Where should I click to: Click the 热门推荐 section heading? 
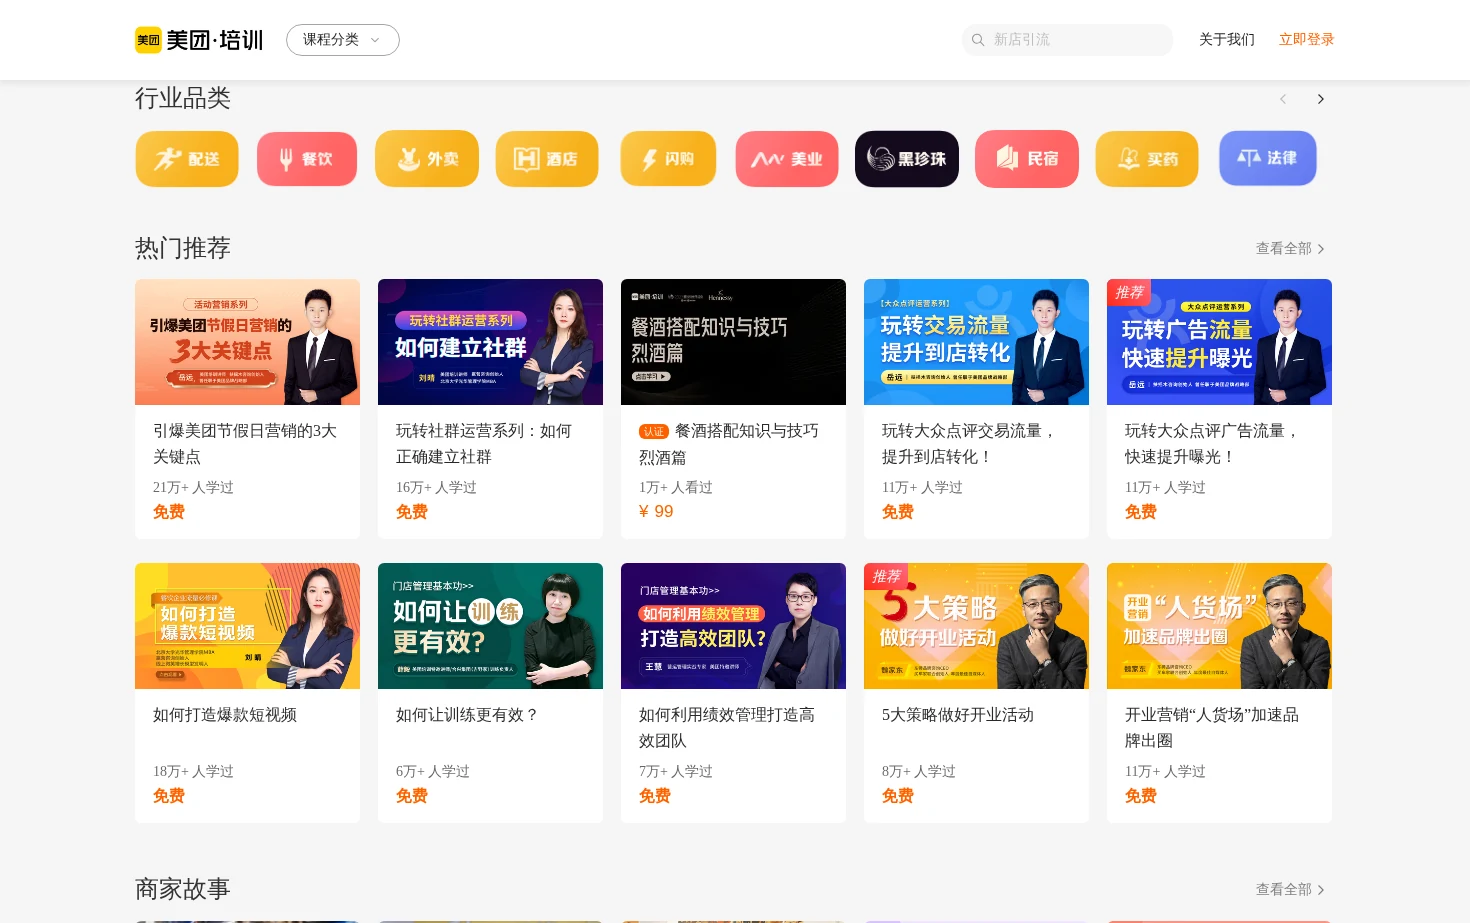point(183,248)
